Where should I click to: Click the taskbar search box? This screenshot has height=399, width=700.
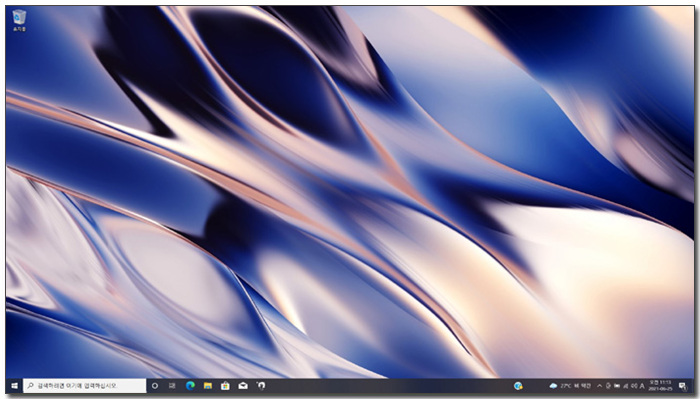(85, 386)
